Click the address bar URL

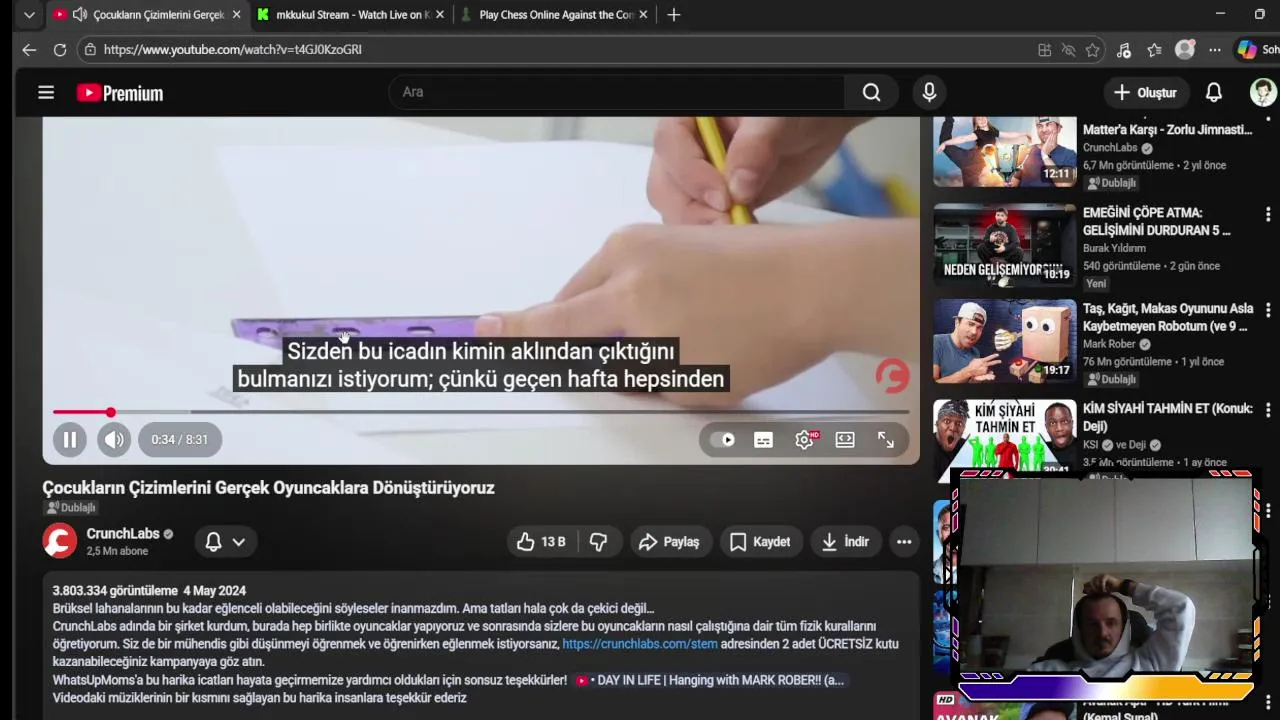pos(233,49)
